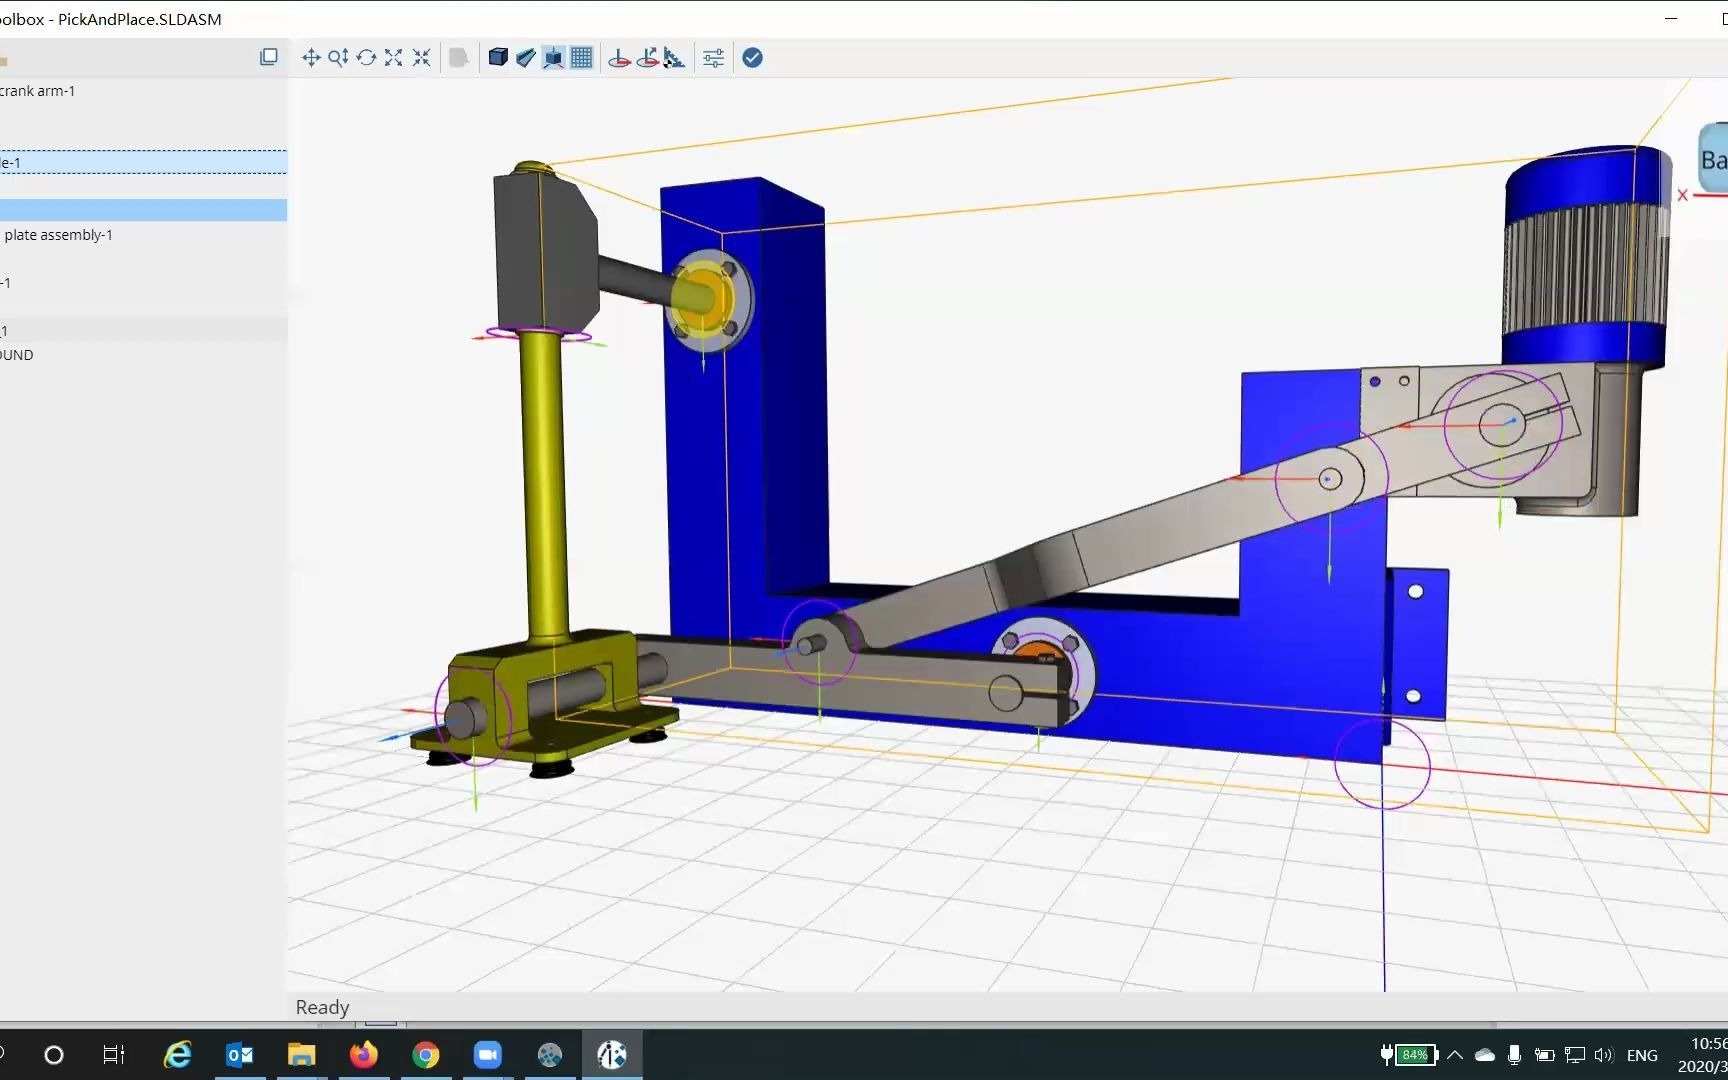
Task: Click the section view cut icon
Action: (x=525, y=58)
